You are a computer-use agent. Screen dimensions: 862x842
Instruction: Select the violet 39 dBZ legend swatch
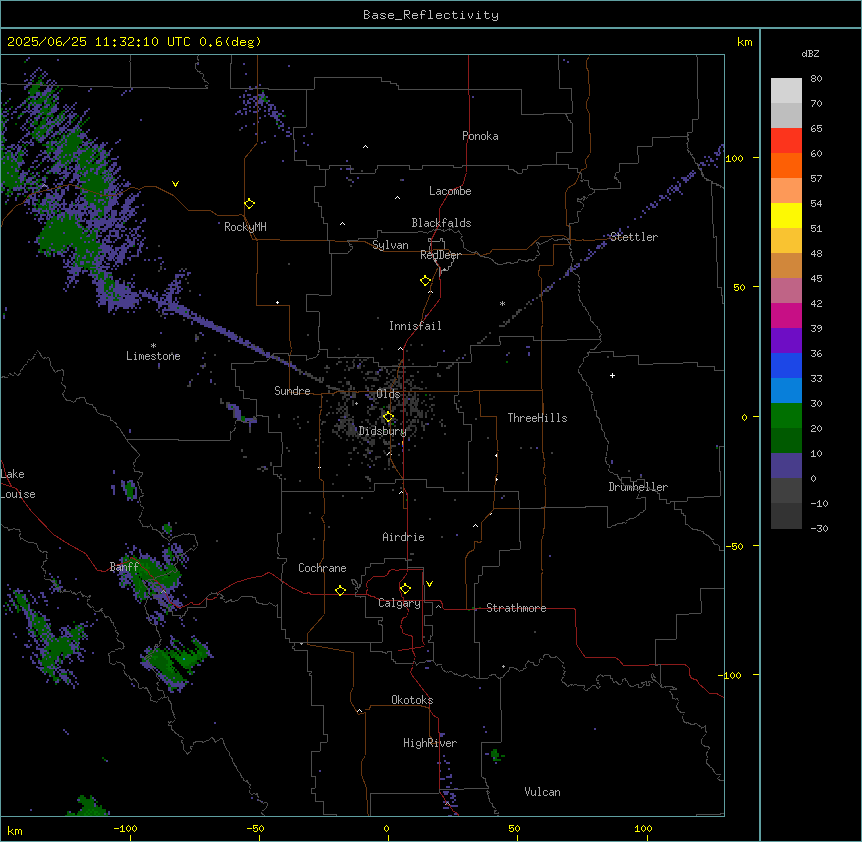[x=786, y=341]
